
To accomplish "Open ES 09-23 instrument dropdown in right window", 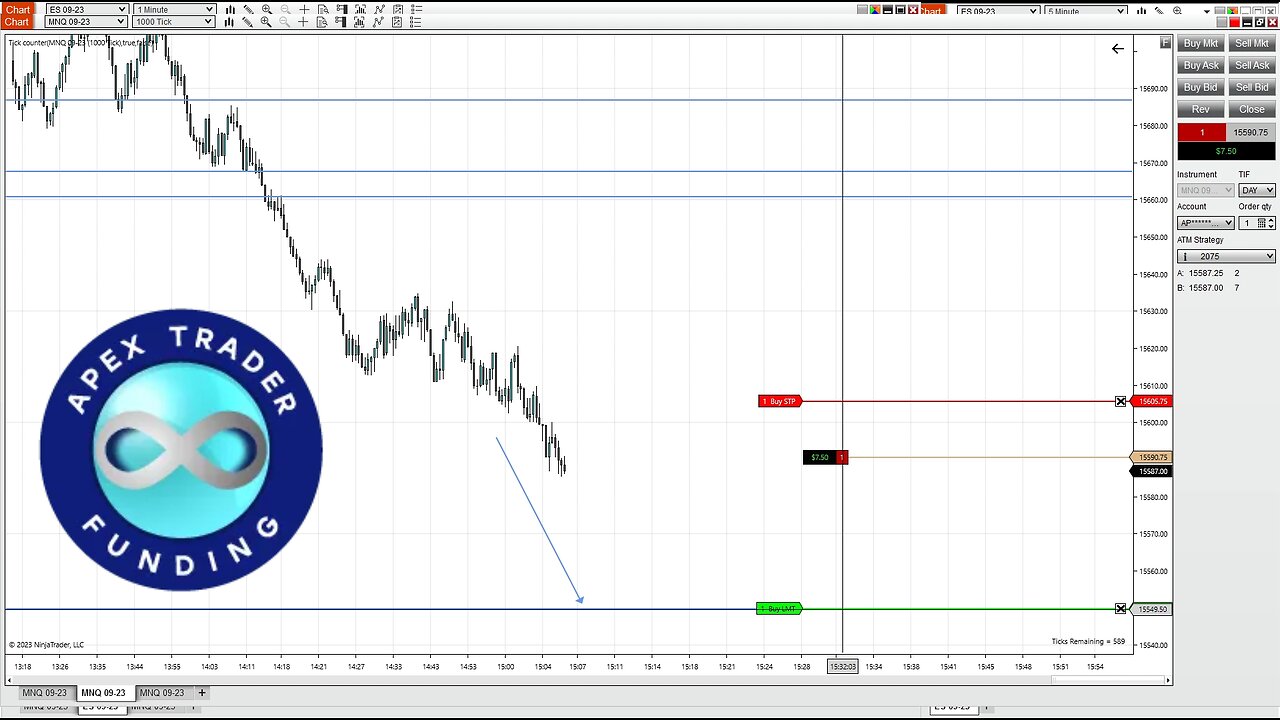I will click(x=998, y=11).
